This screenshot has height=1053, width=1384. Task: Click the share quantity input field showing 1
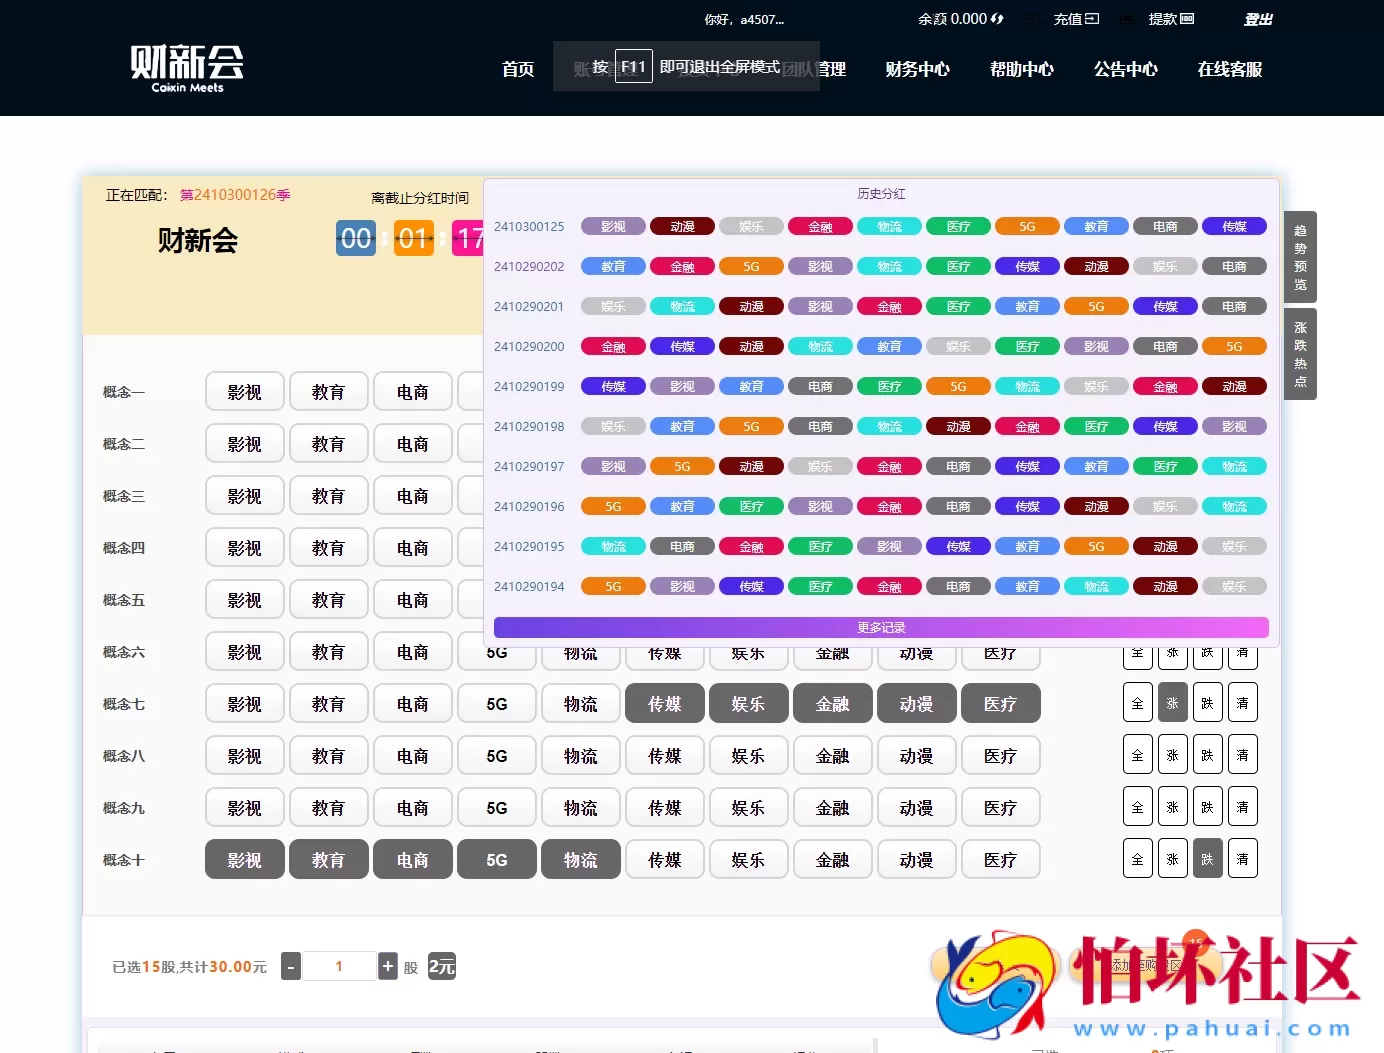coord(339,966)
